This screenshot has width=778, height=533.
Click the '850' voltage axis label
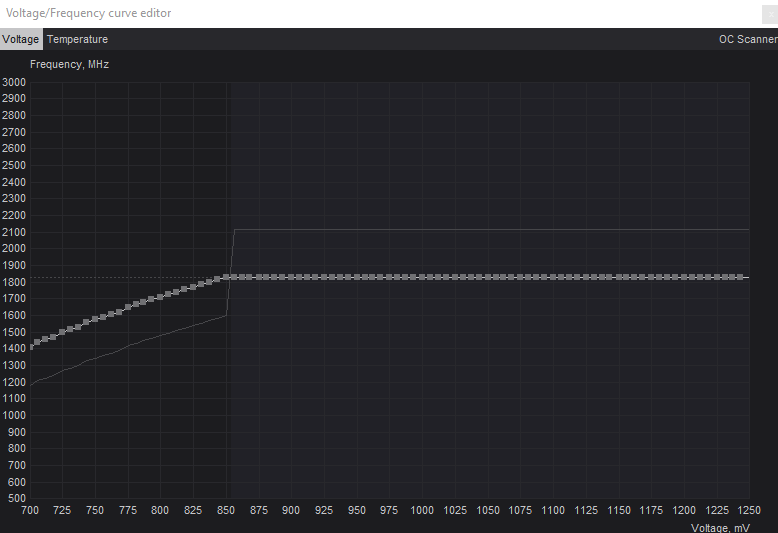point(226,510)
